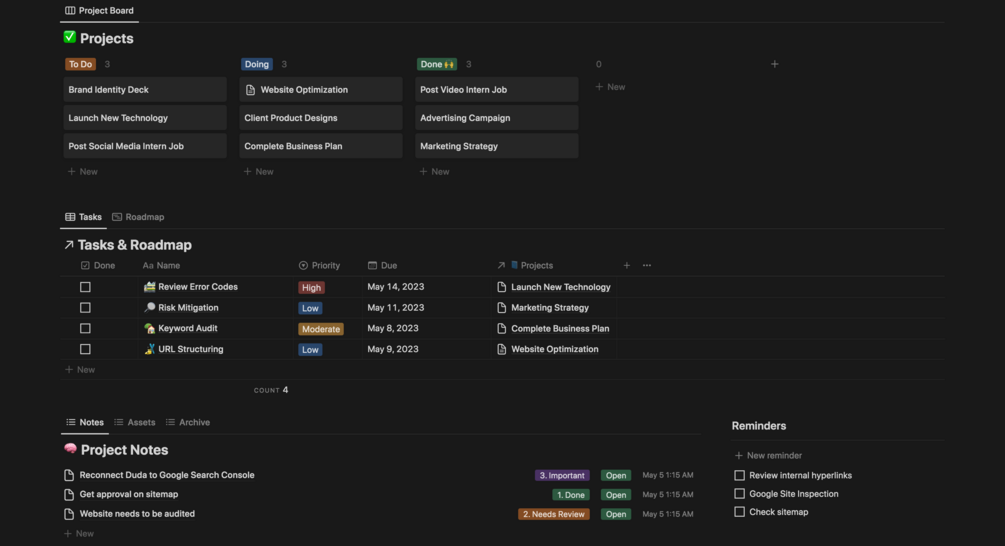Check the Review Error Codes done checkbox
The image size is (1005, 546).
coord(85,287)
